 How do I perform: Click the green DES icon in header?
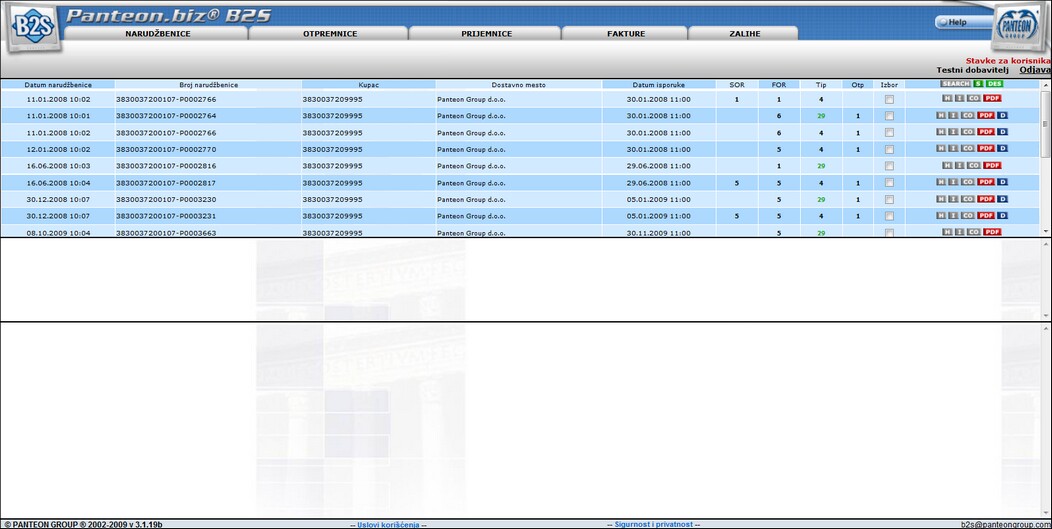994,84
